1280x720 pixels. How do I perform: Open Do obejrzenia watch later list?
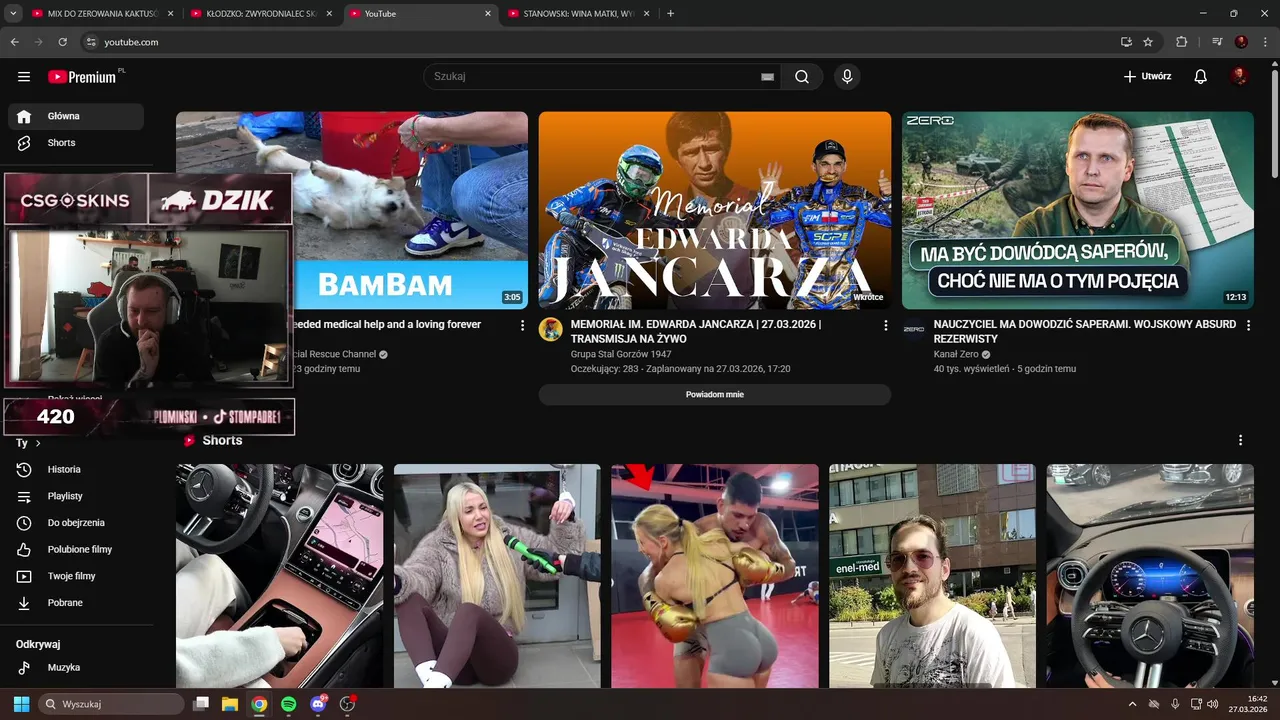pos(76,523)
